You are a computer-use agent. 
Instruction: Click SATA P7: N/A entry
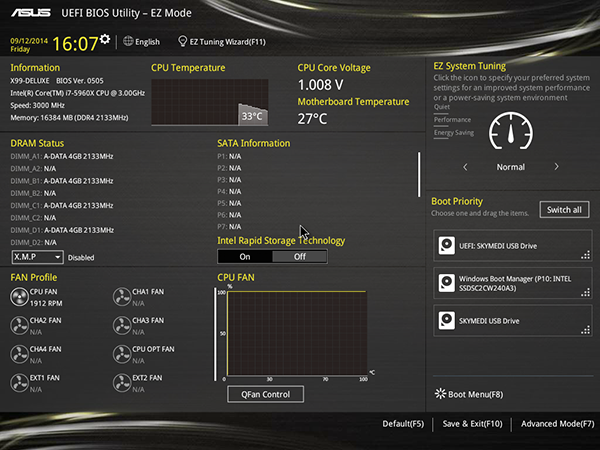(229, 227)
